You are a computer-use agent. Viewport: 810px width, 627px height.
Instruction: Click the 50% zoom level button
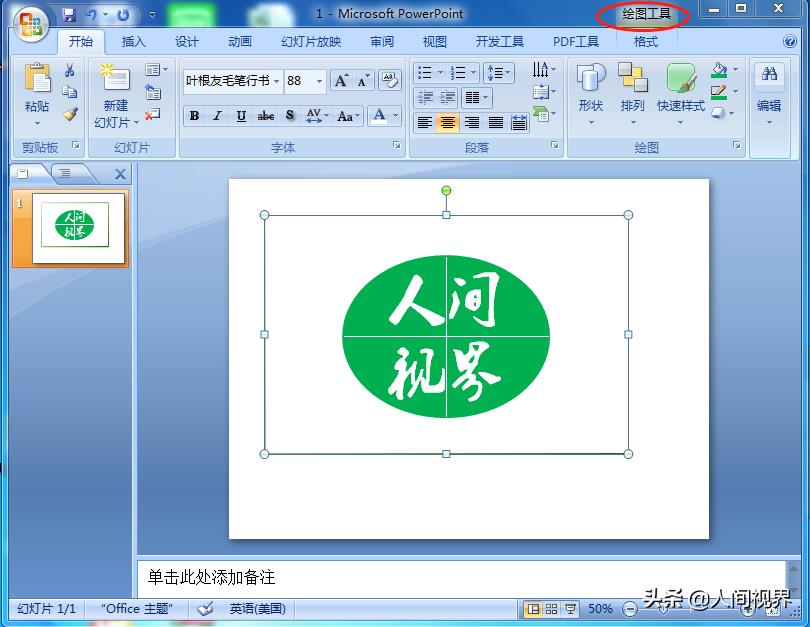[x=600, y=608]
